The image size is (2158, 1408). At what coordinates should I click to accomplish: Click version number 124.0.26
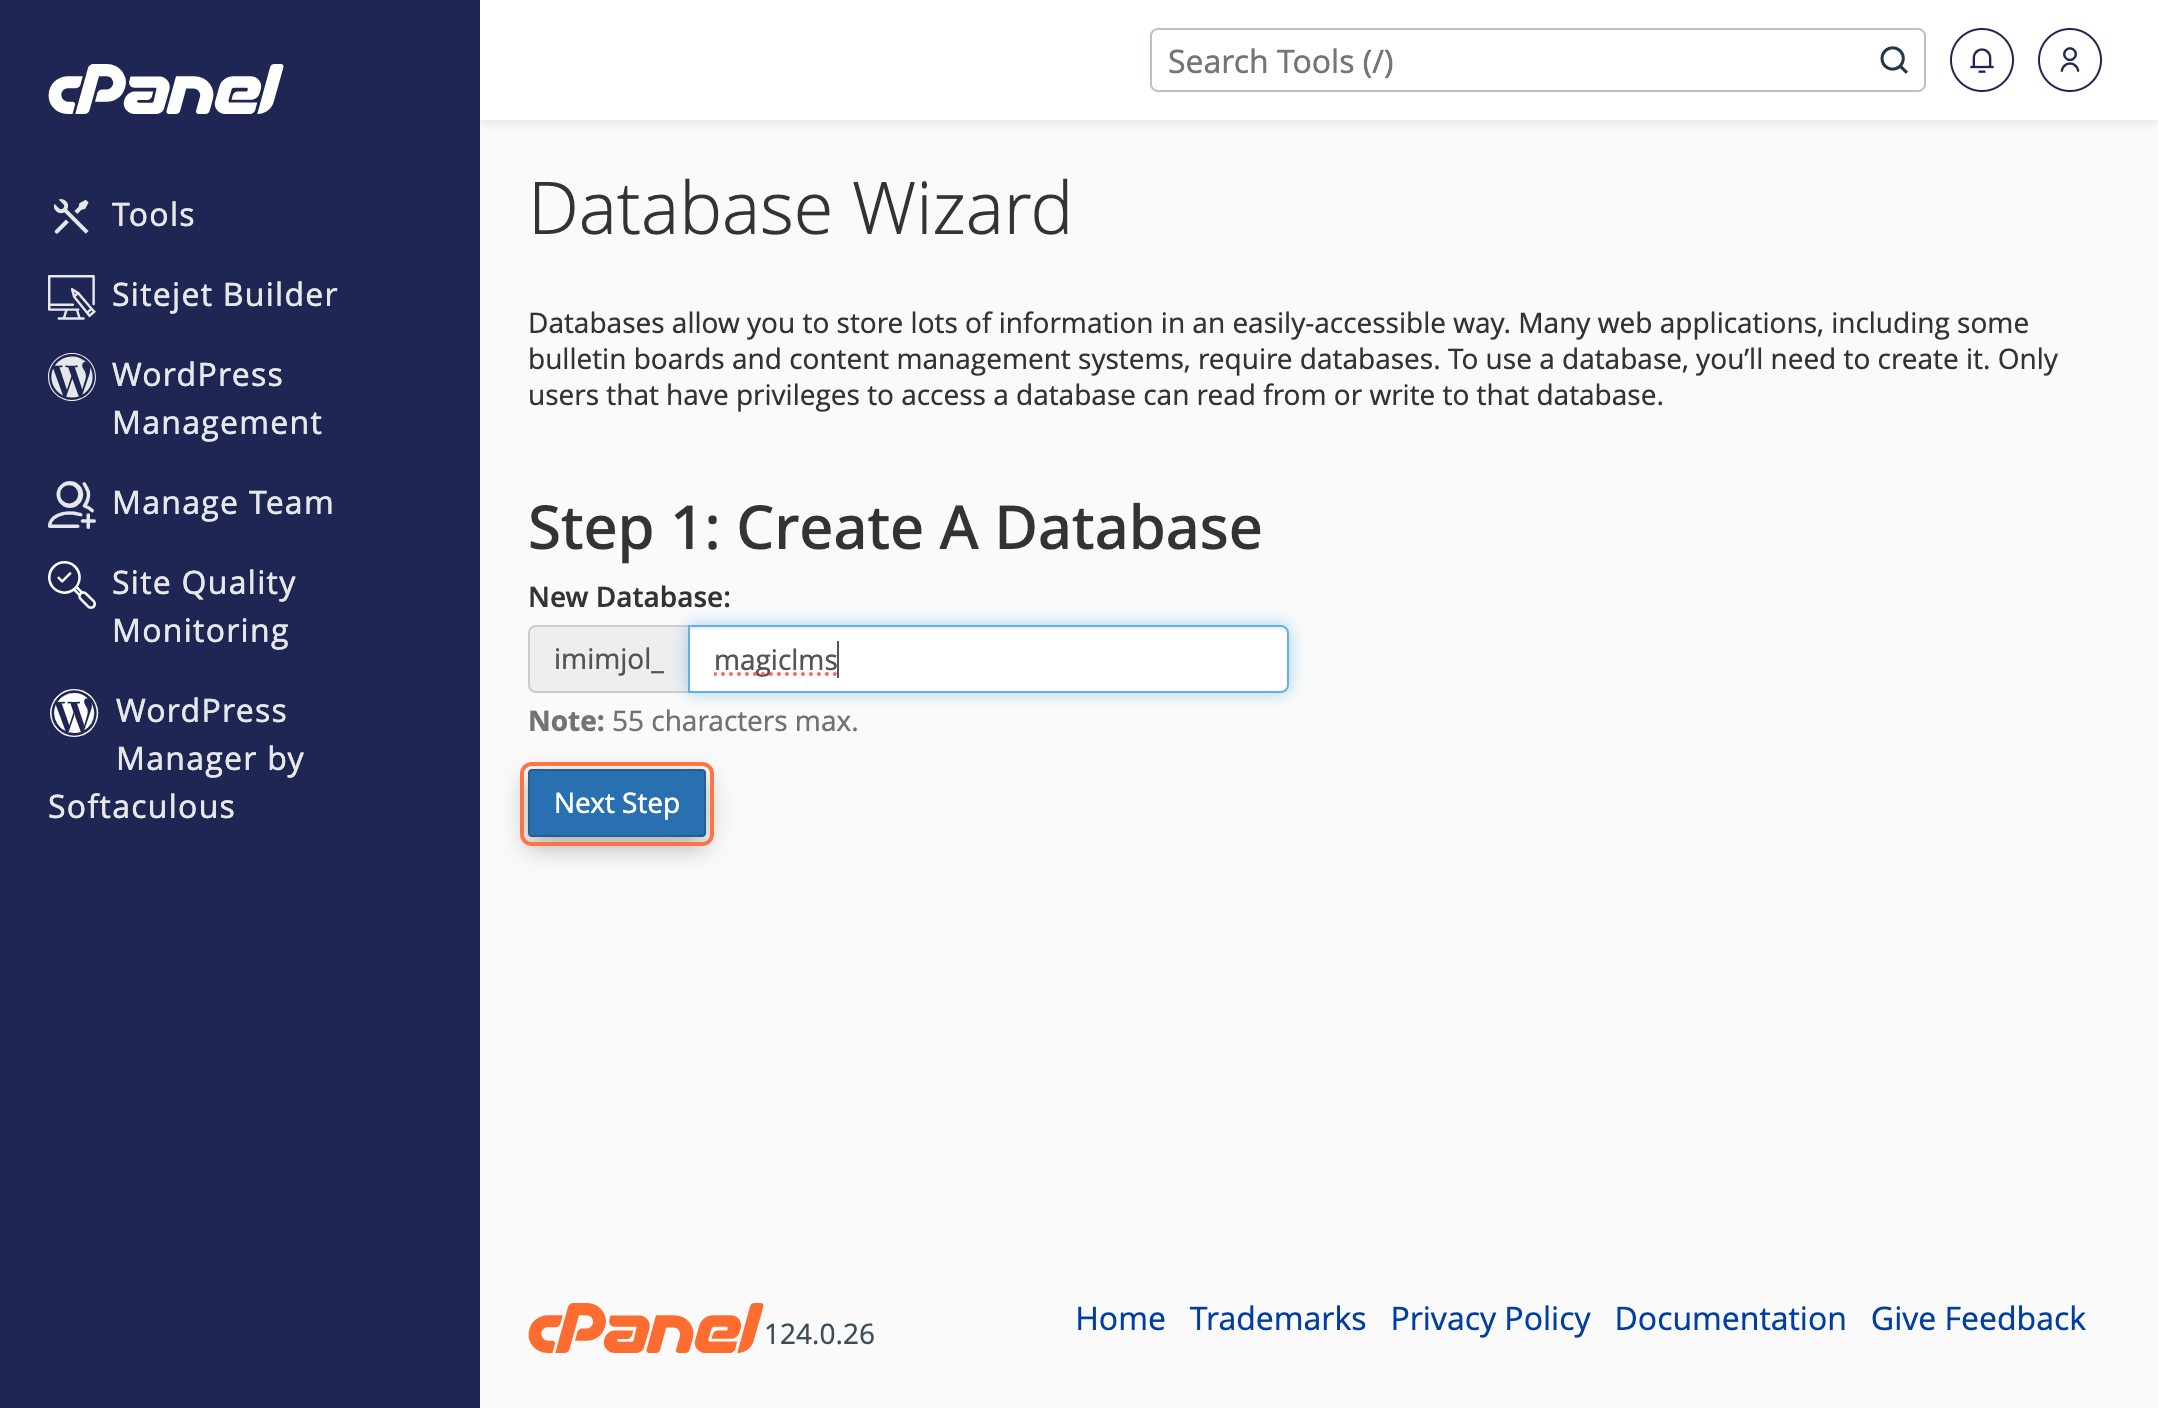(820, 1334)
